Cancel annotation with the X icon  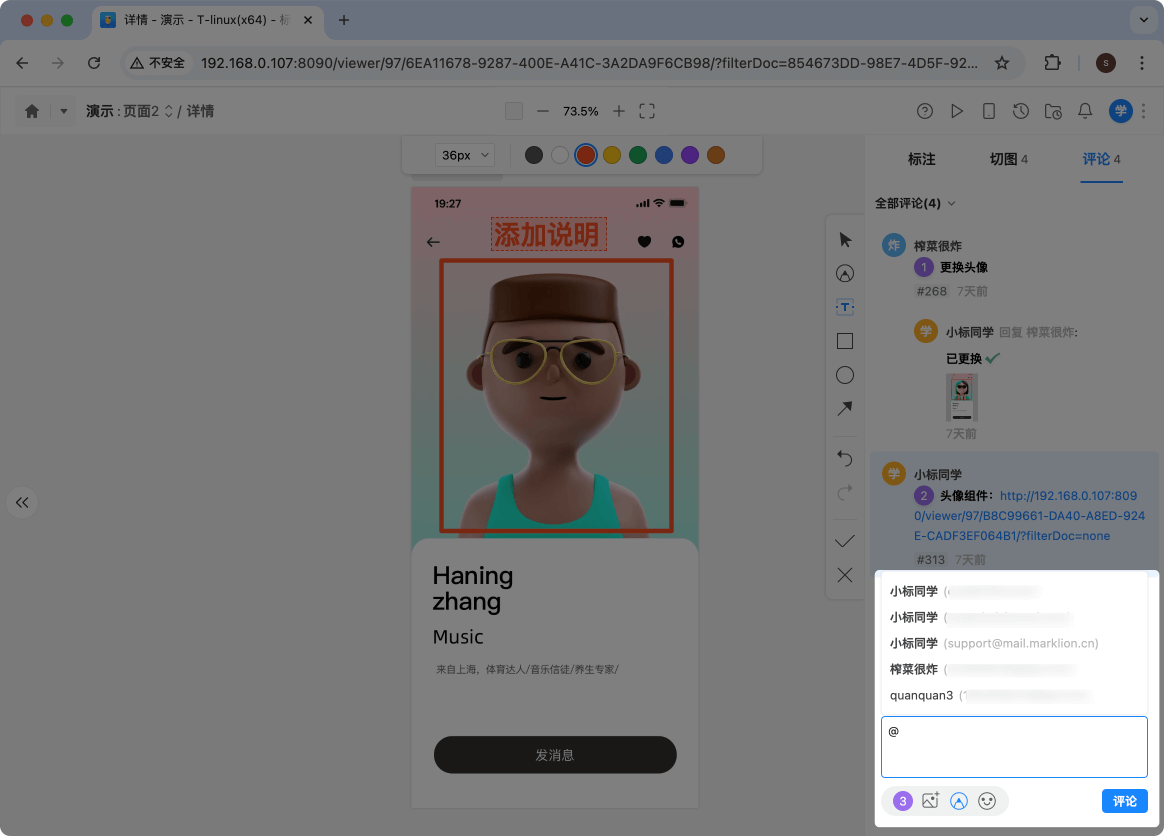844,575
